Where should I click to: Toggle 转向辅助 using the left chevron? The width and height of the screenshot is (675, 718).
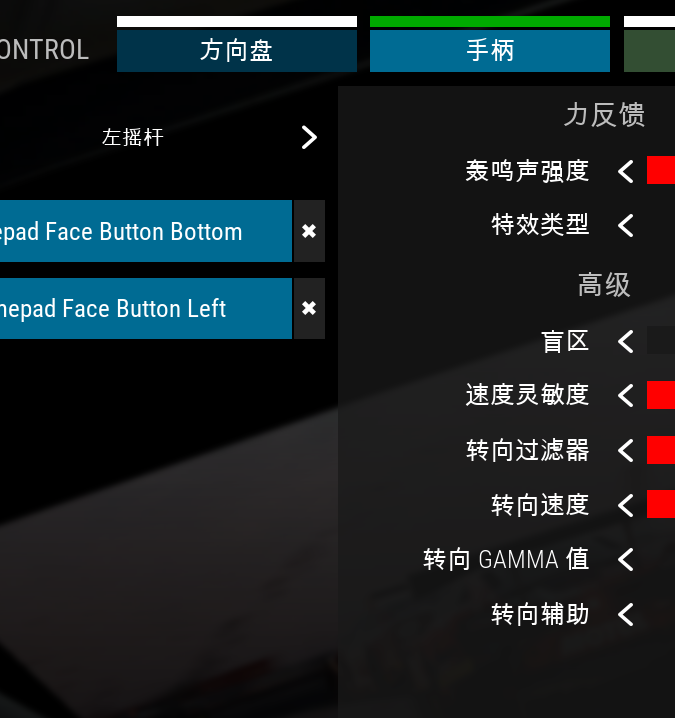click(x=626, y=615)
